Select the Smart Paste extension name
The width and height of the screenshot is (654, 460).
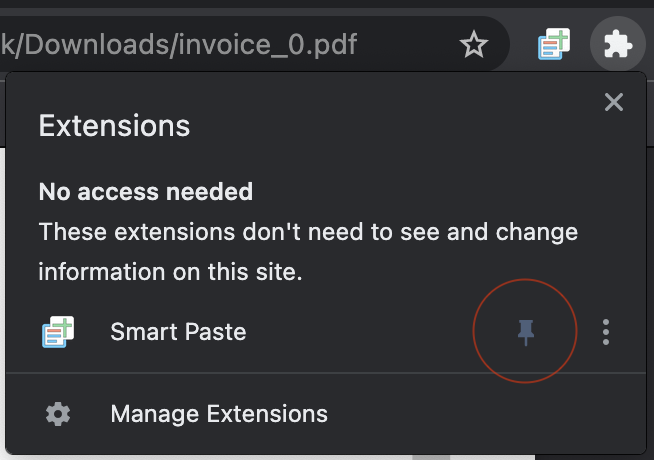[x=178, y=332]
